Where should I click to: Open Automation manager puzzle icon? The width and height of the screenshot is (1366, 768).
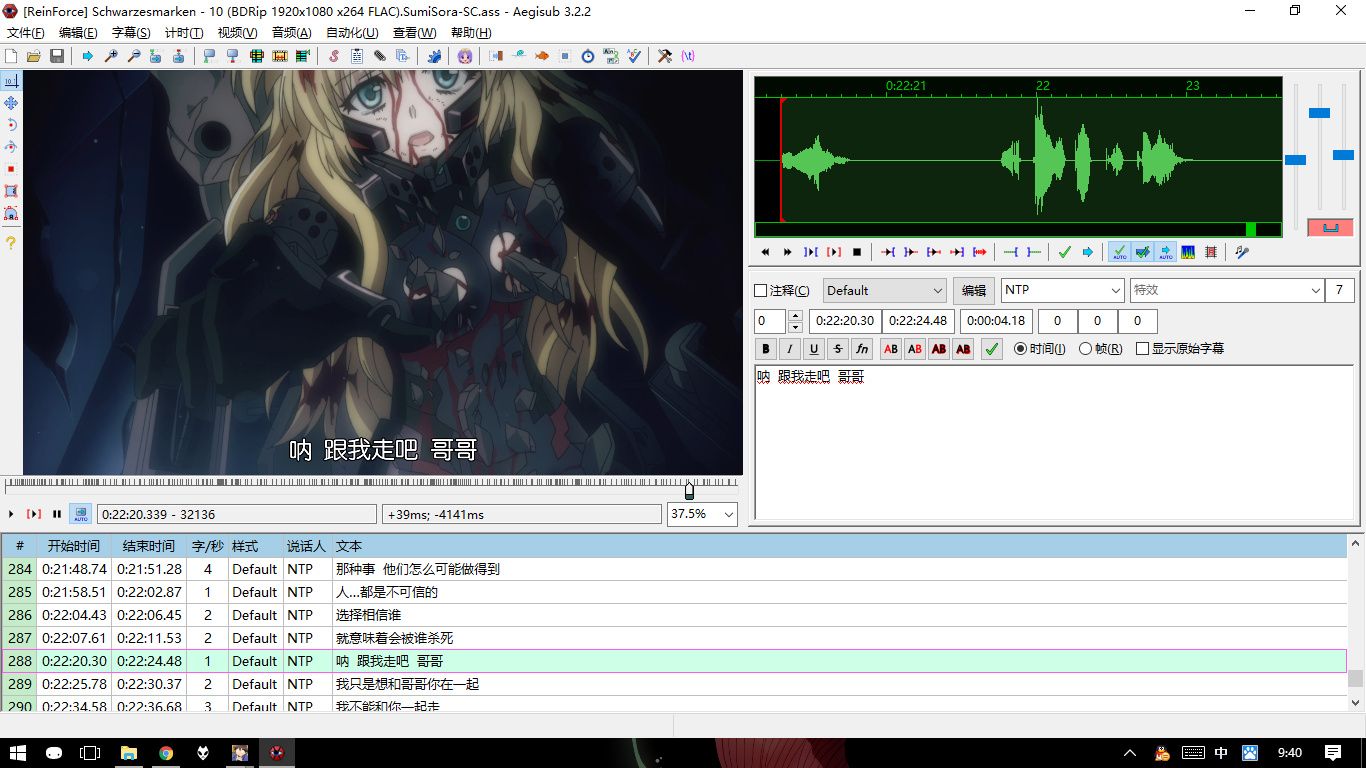[434, 56]
